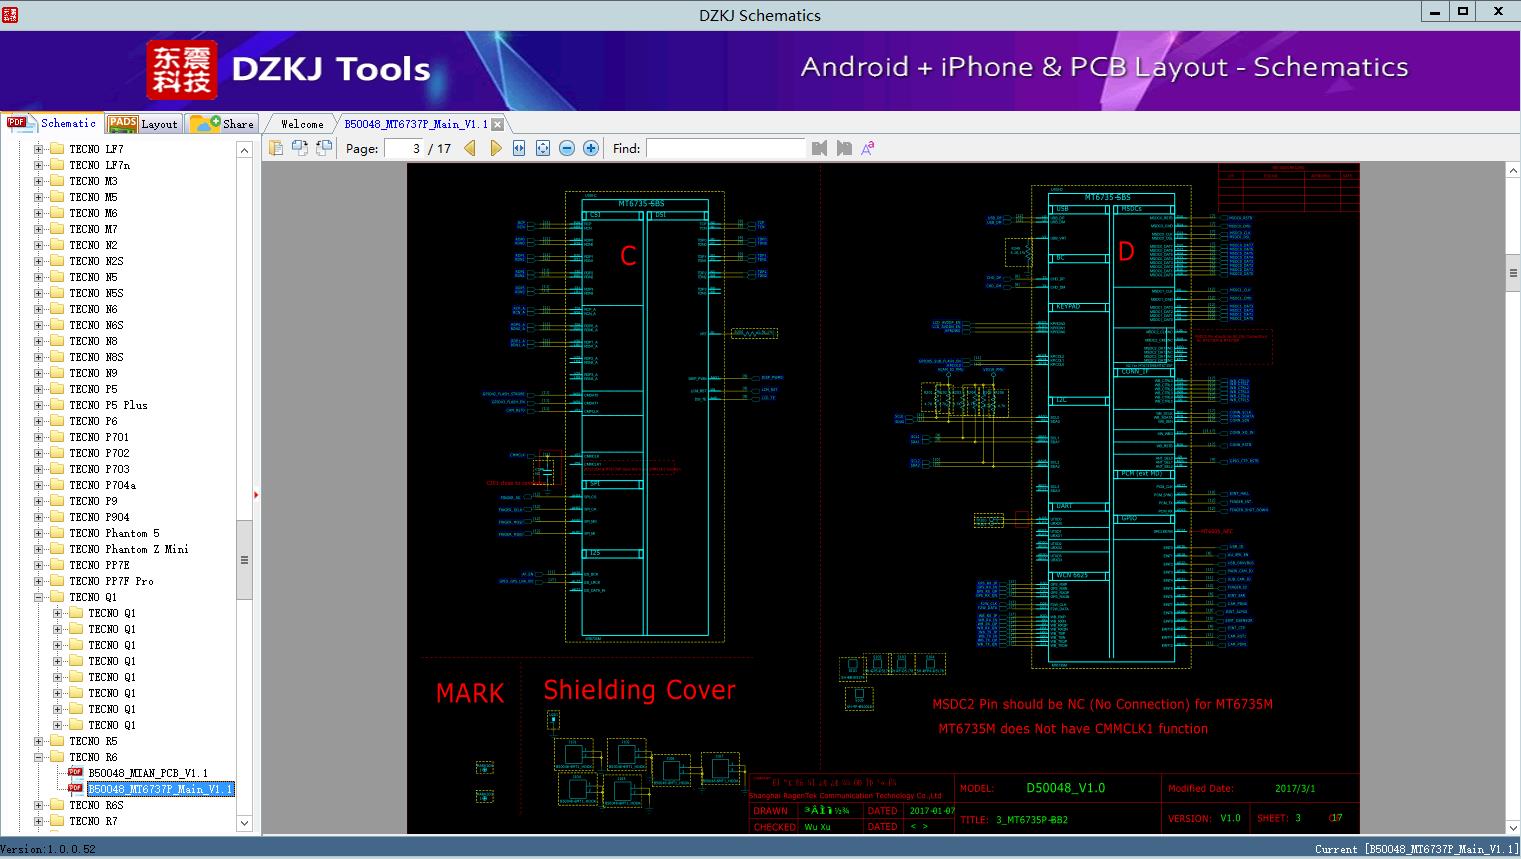The height and width of the screenshot is (859, 1521).
Task: Click the find next icon
Action: click(x=844, y=148)
